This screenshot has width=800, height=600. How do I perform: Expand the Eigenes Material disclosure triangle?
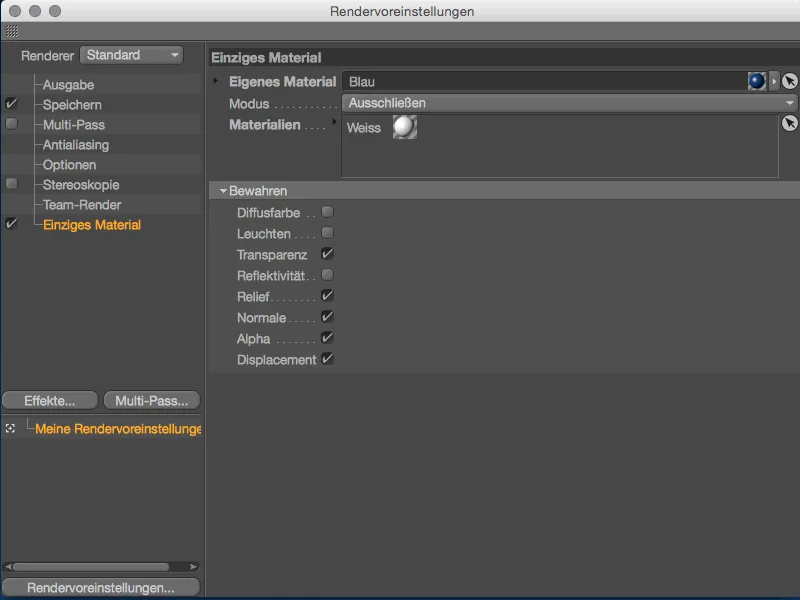216,81
